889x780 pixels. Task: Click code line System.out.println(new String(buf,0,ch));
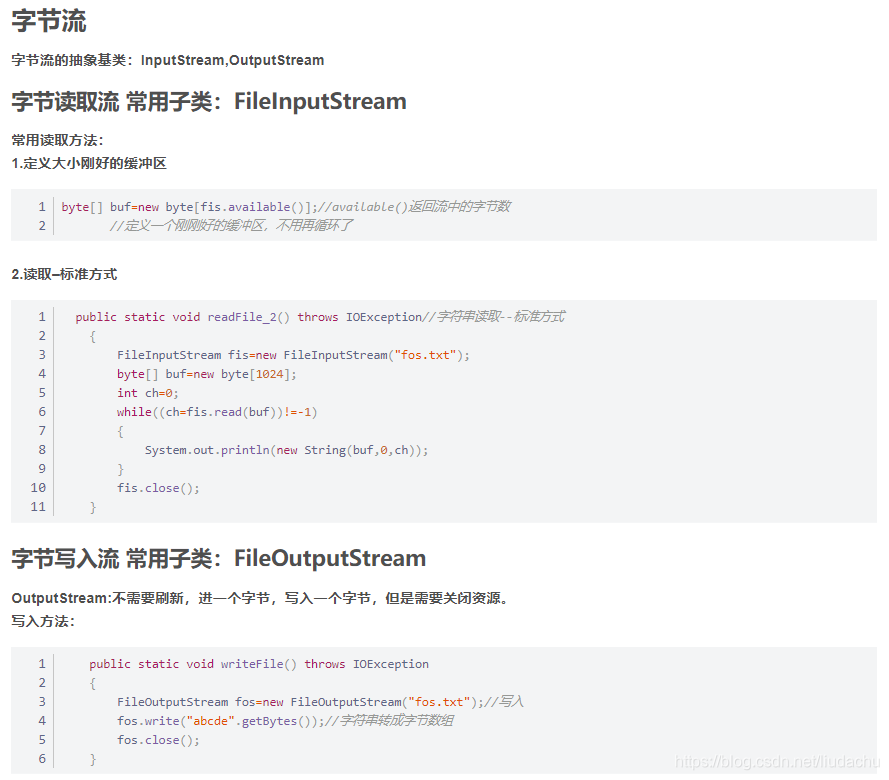pos(286,450)
